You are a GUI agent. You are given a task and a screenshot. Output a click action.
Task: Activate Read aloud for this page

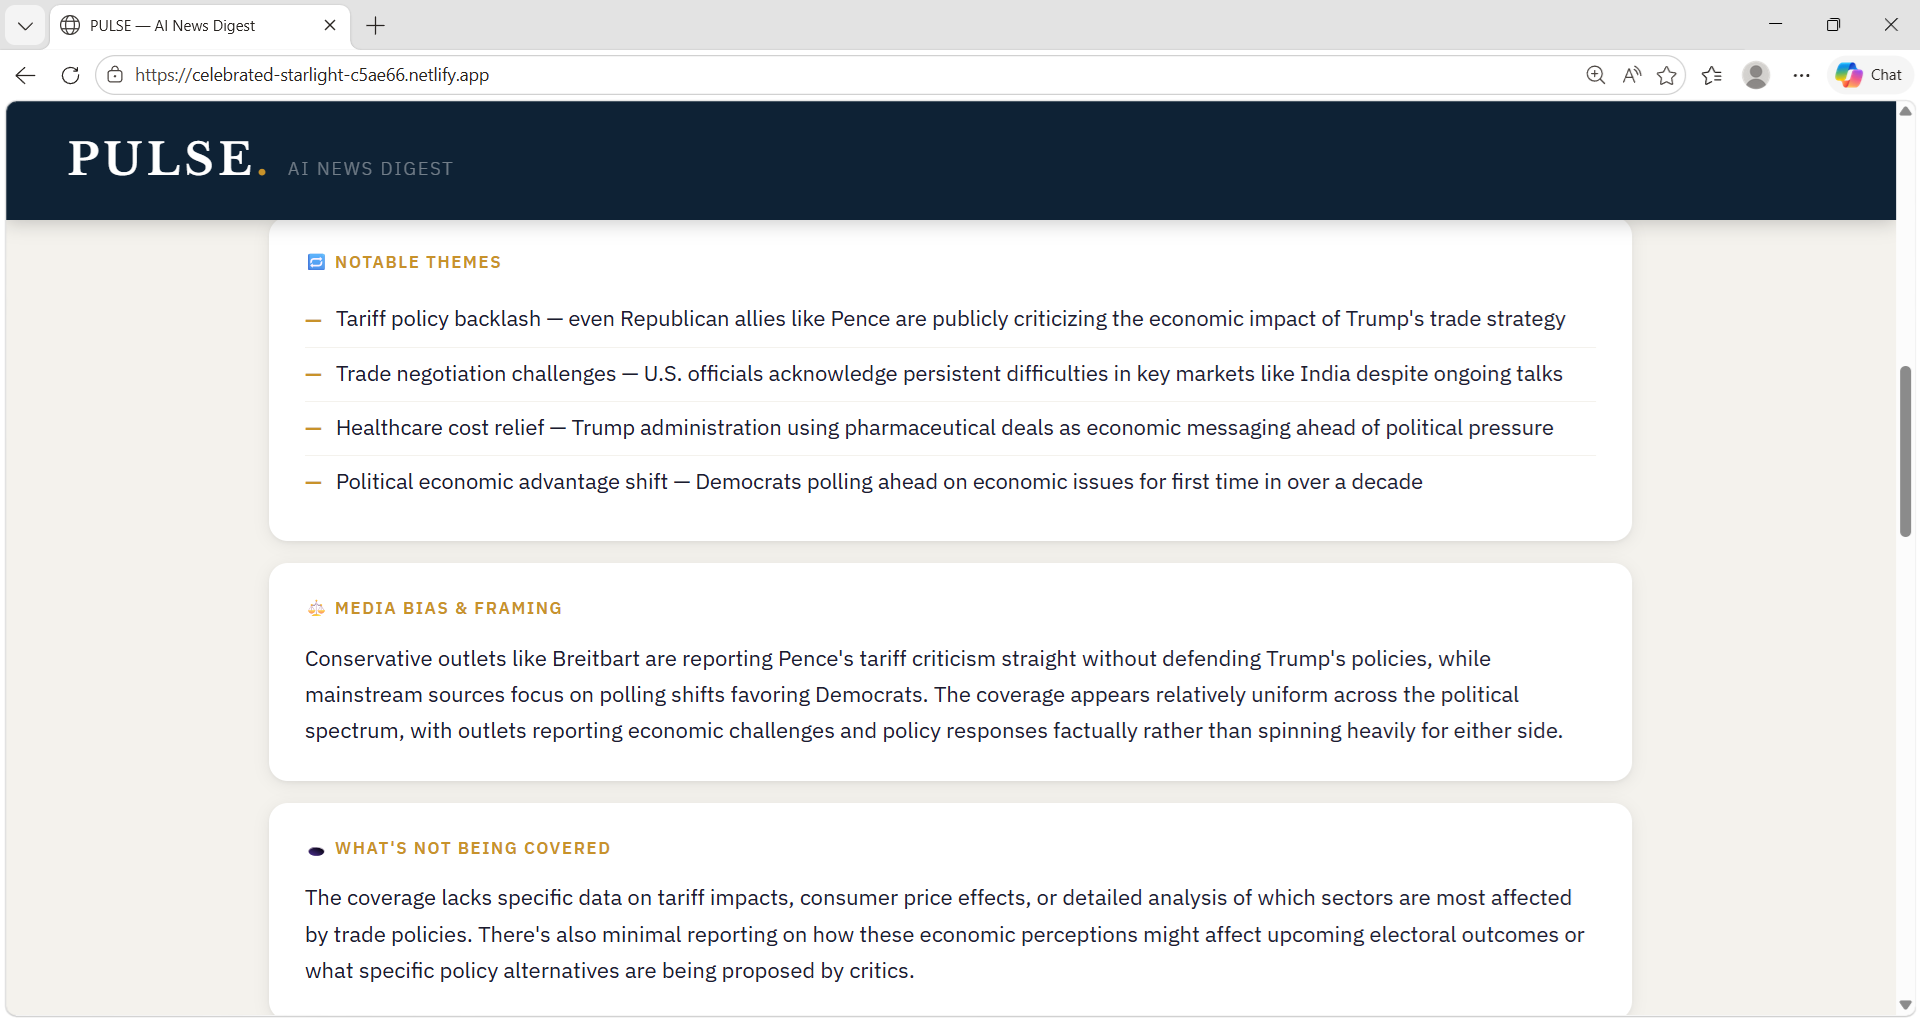click(1631, 75)
